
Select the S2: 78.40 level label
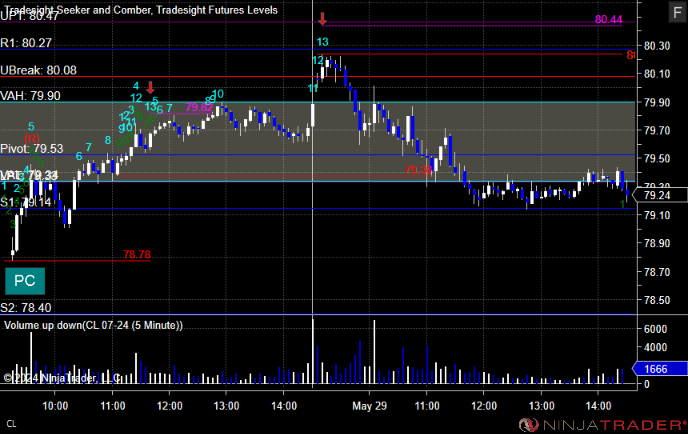tap(26, 308)
